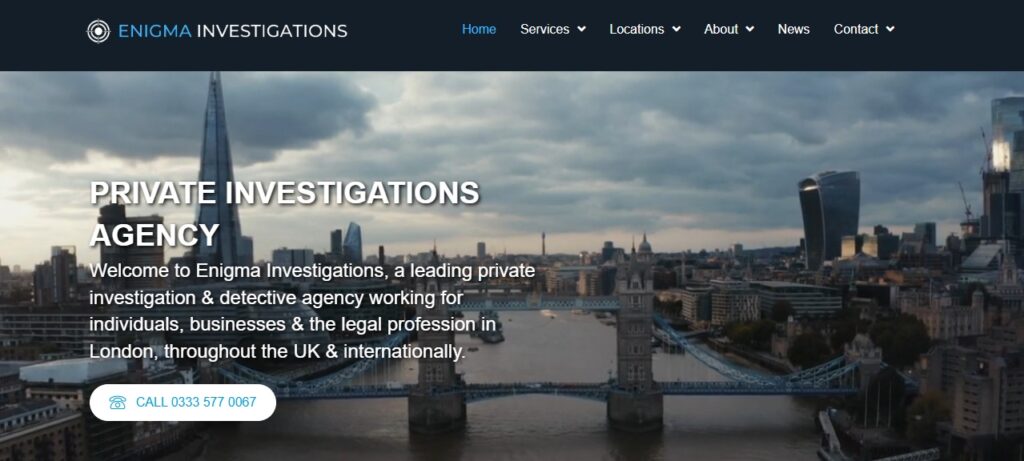This screenshot has width=1024, height=461.
Task: Expand the chevron beside About
Action: (750, 29)
